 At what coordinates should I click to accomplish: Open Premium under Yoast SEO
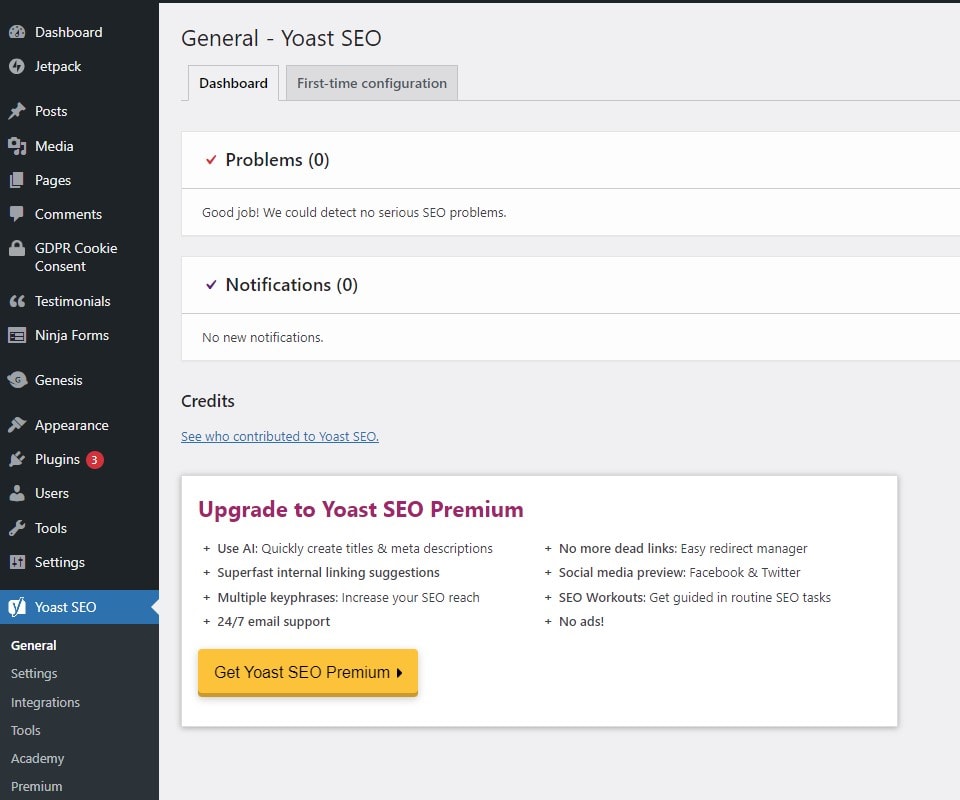(x=36, y=786)
